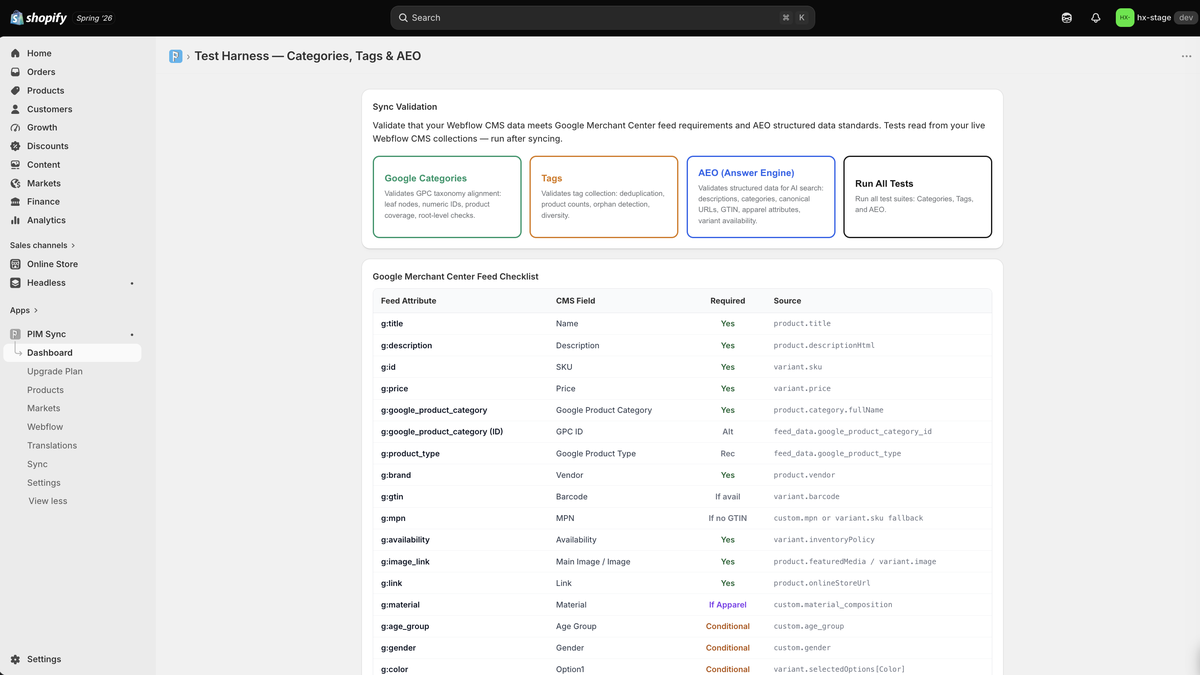The image size is (1200, 675).
Task: Expand the Apps section
Action: tap(23, 310)
